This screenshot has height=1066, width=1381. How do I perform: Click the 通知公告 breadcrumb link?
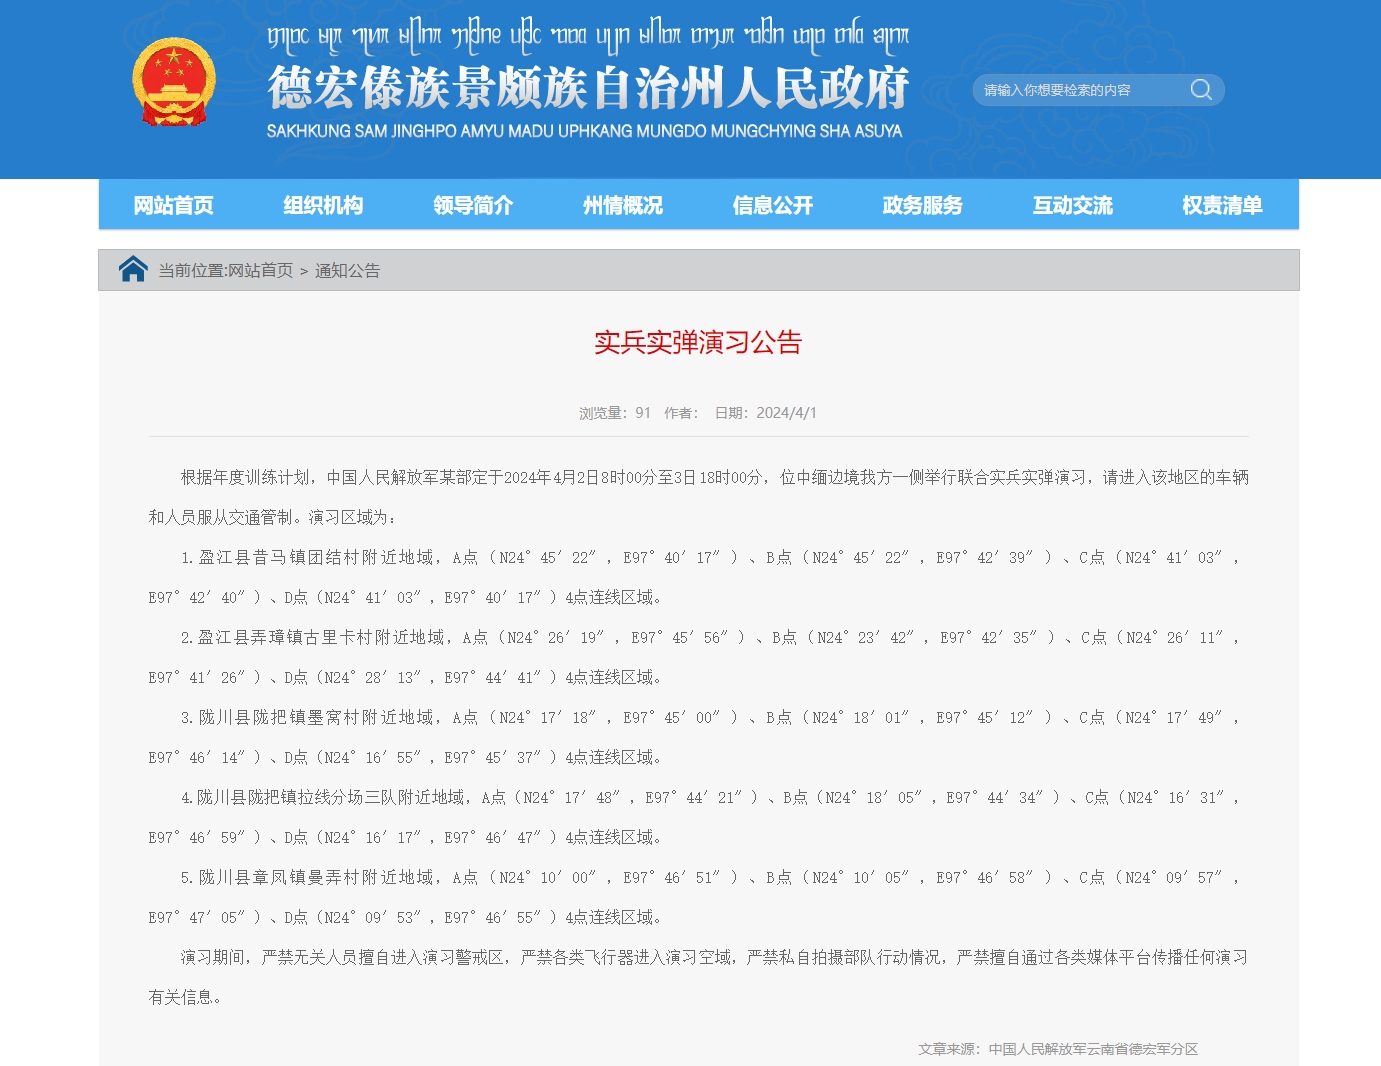point(348,270)
